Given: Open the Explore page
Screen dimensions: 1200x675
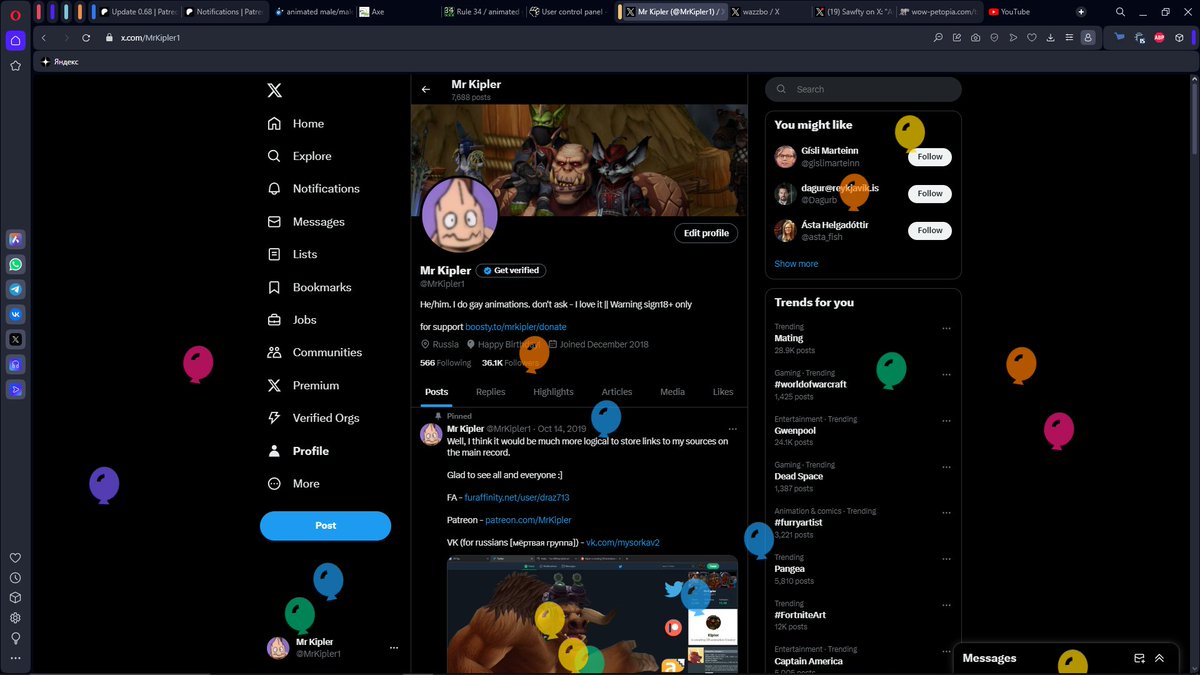Looking at the screenshot, I should 299,156.
